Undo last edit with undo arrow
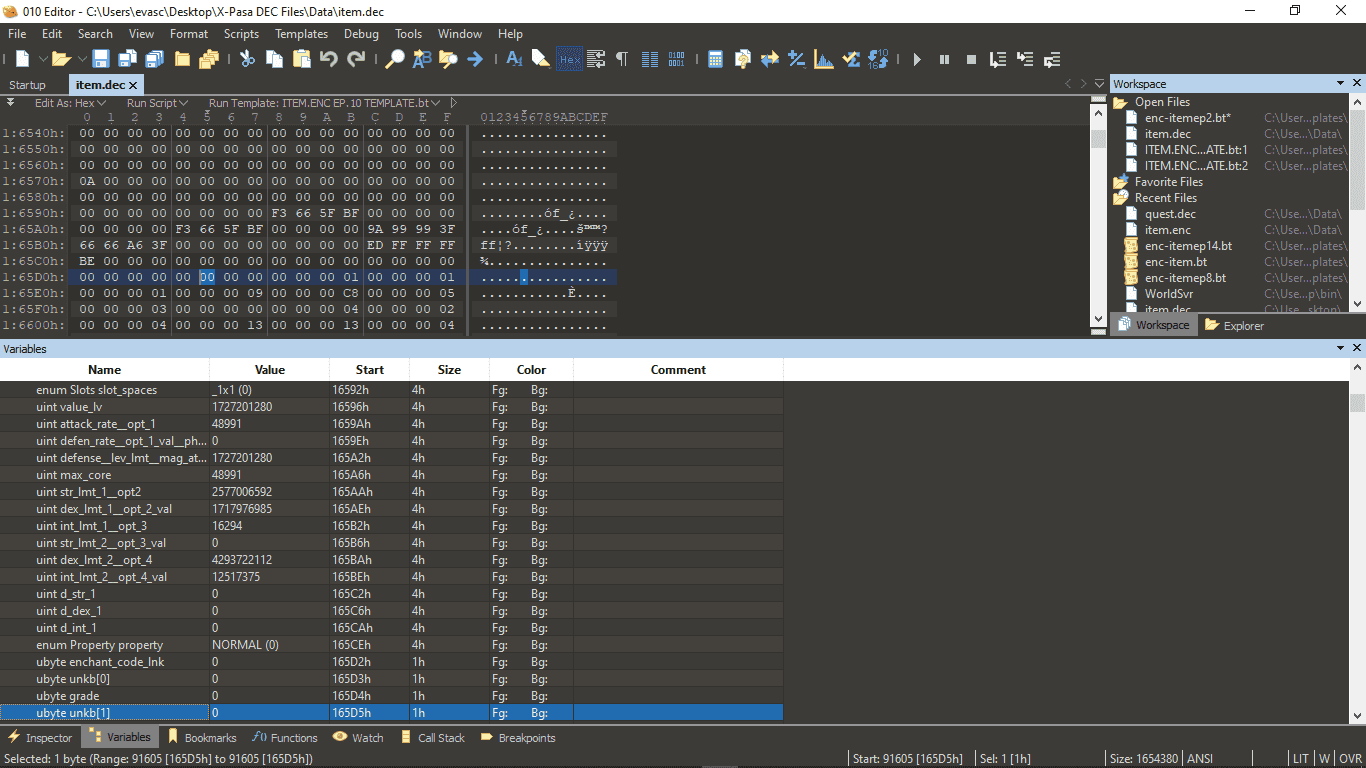Image resolution: width=1366 pixels, height=768 pixels. tap(328, 59)
